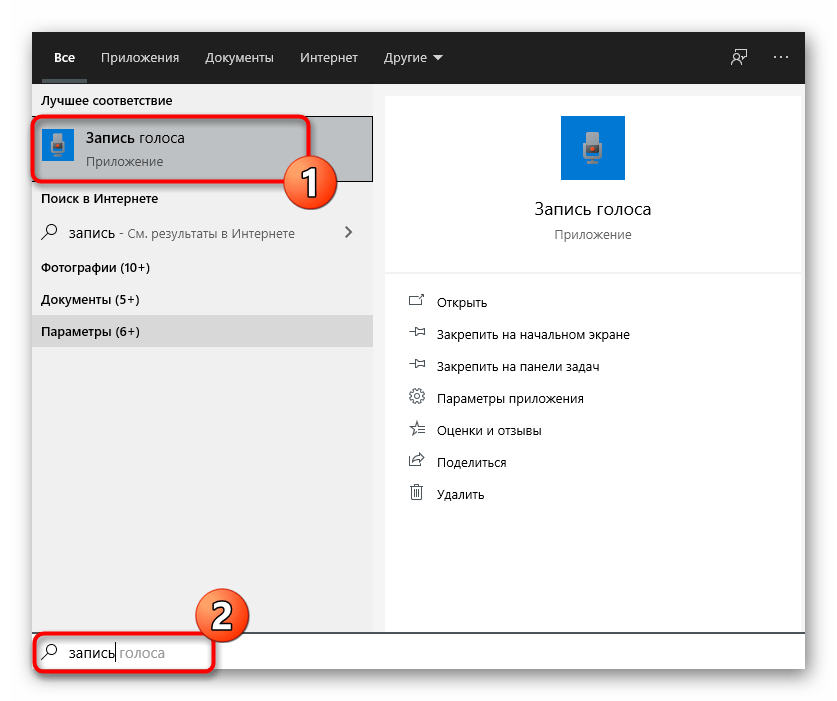Viewport: 837px width, 701px height.
Task: Select the Документы filter tab
Action: click(239, 58)
